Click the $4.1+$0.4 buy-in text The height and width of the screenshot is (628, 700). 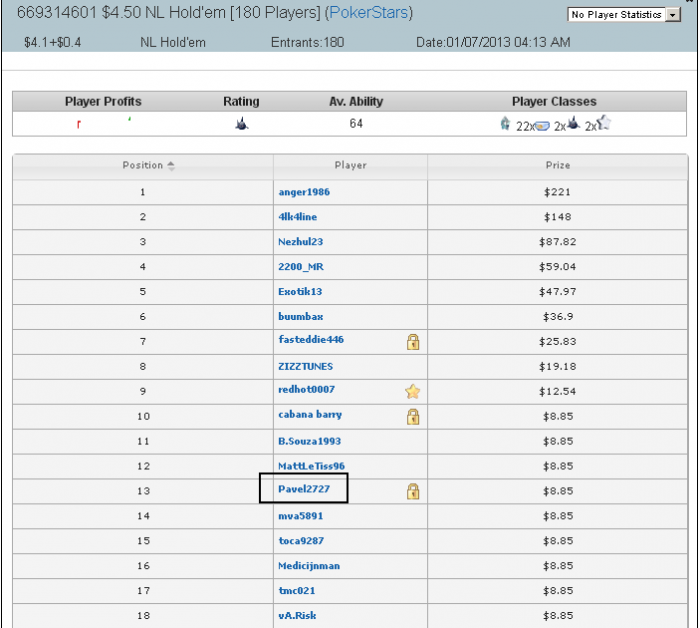53,42
